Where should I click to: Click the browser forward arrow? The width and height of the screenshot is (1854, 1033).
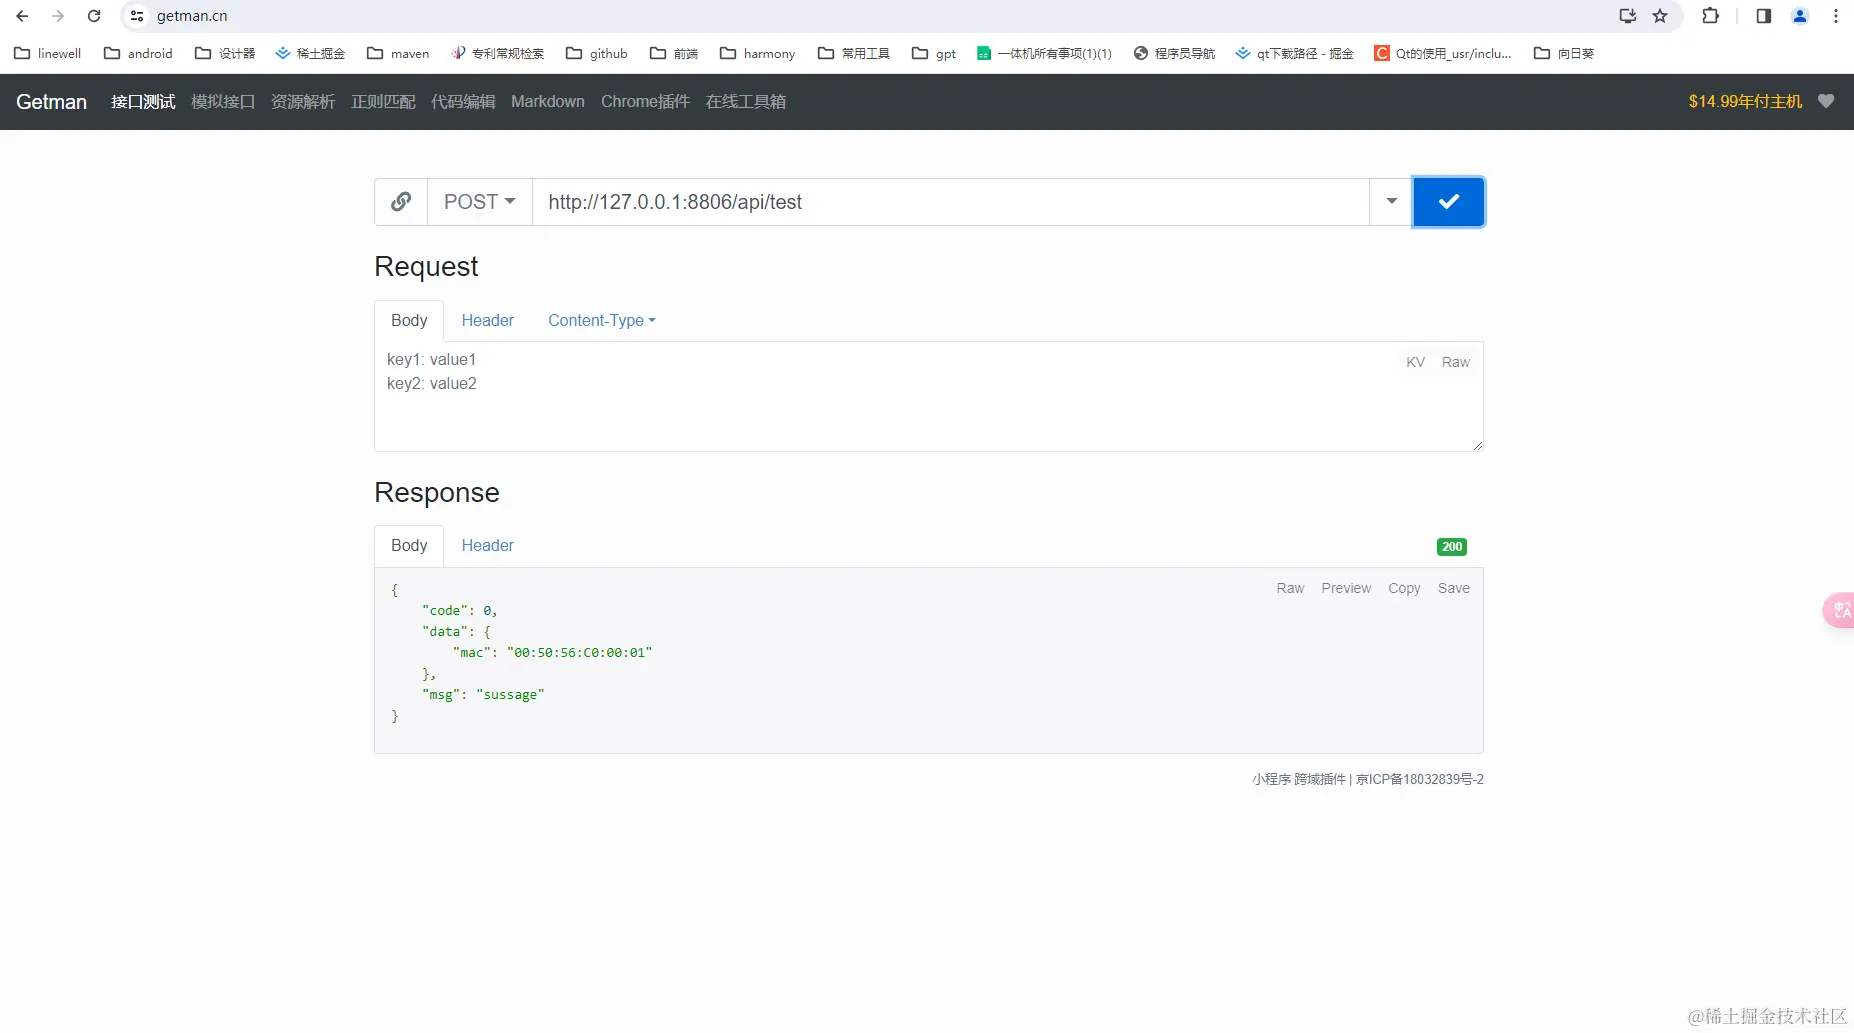pyautogui.click(x=58, y=16)
